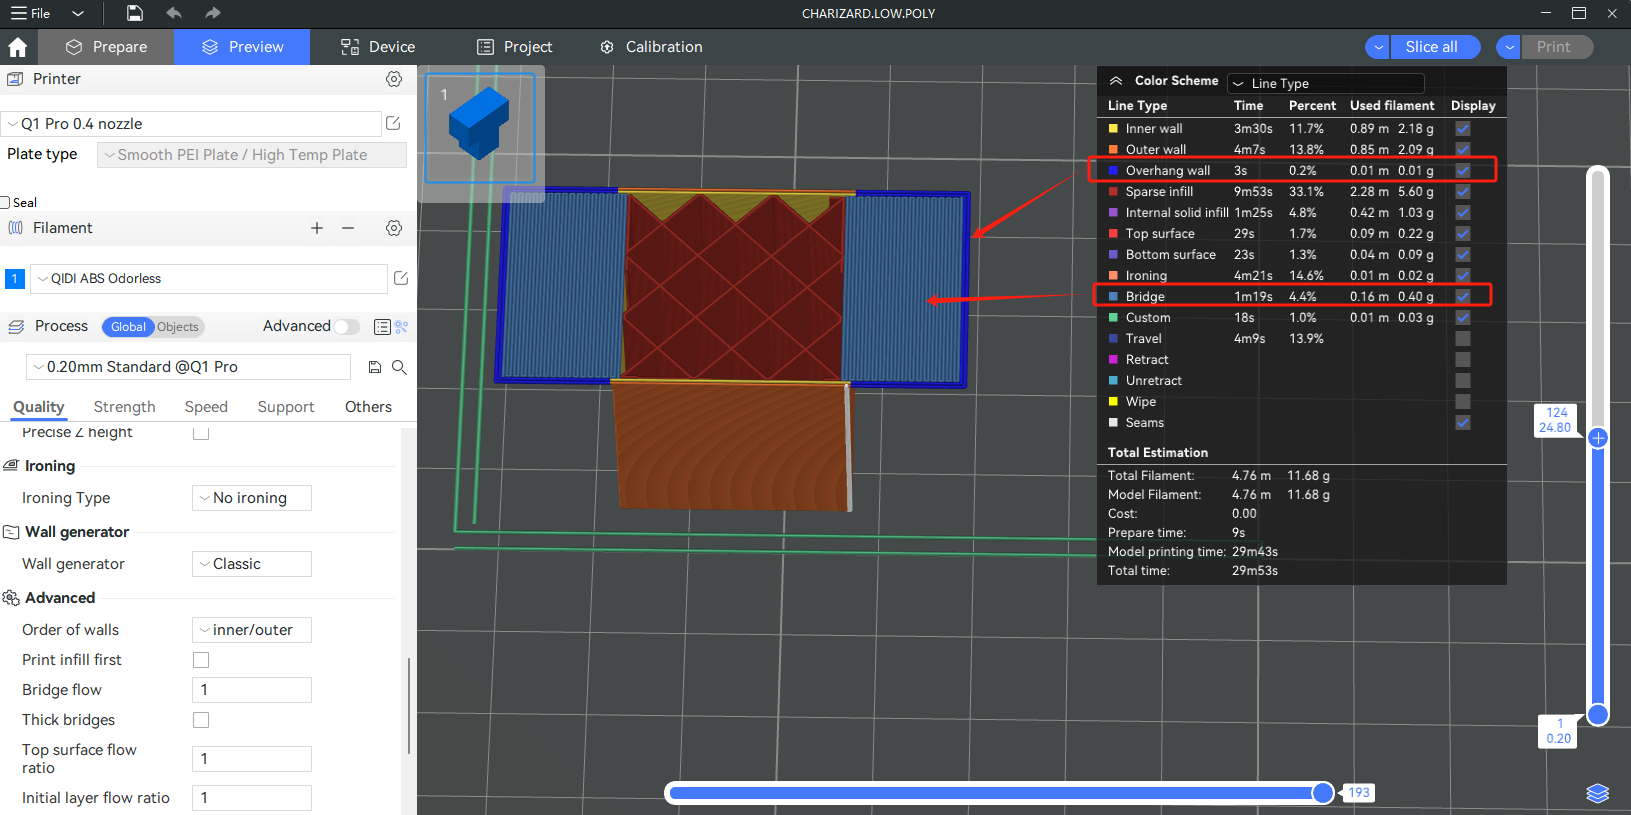Switch to the Strength tab

tap(124, 407)
